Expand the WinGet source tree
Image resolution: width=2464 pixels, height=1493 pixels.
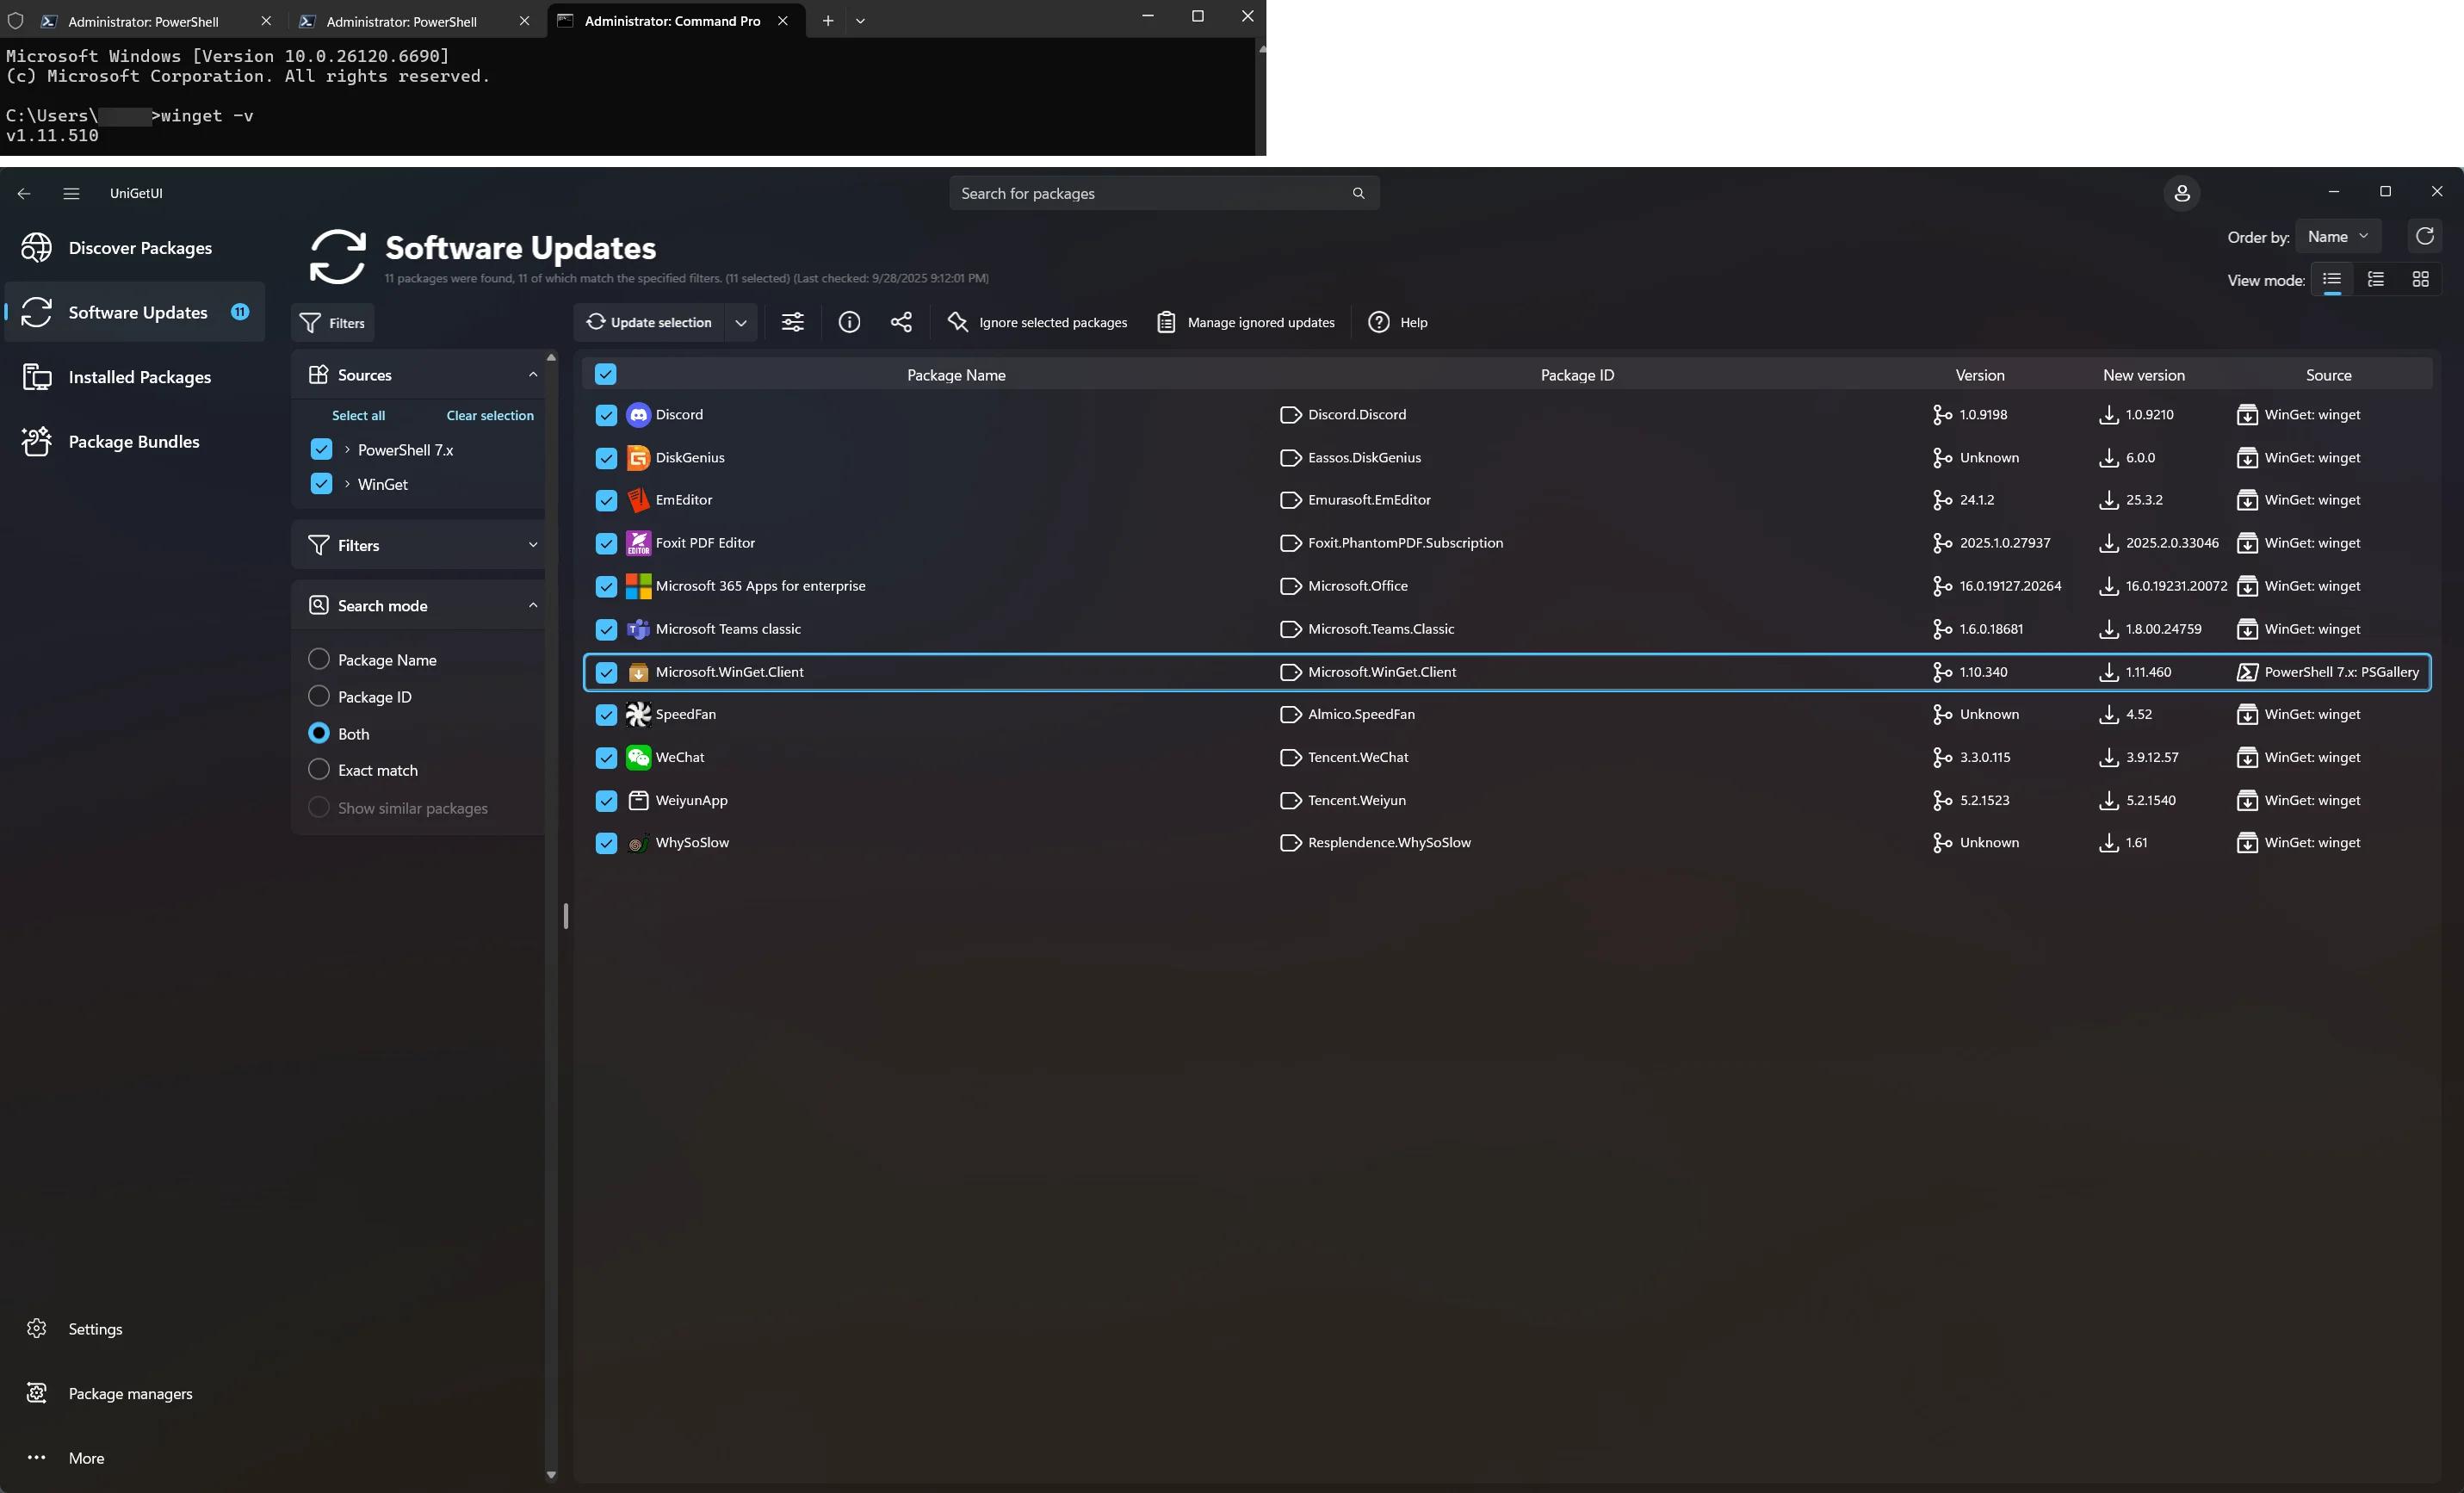[x=347, y=484]
